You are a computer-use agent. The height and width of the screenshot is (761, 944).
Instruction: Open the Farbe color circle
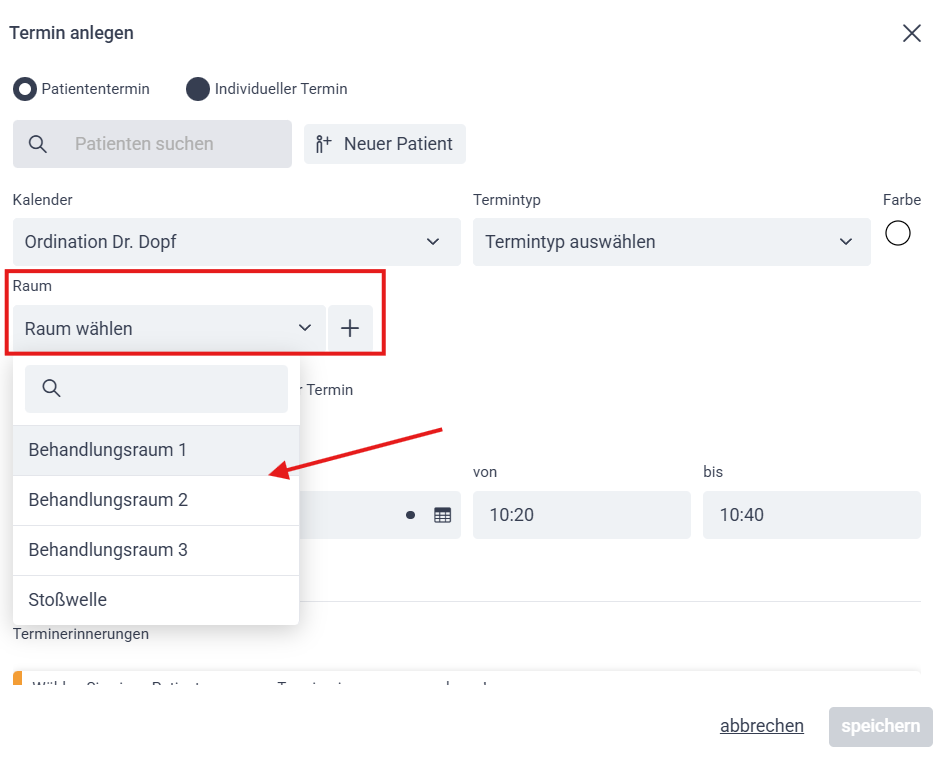pyautogui.click(x=898, y=233)
